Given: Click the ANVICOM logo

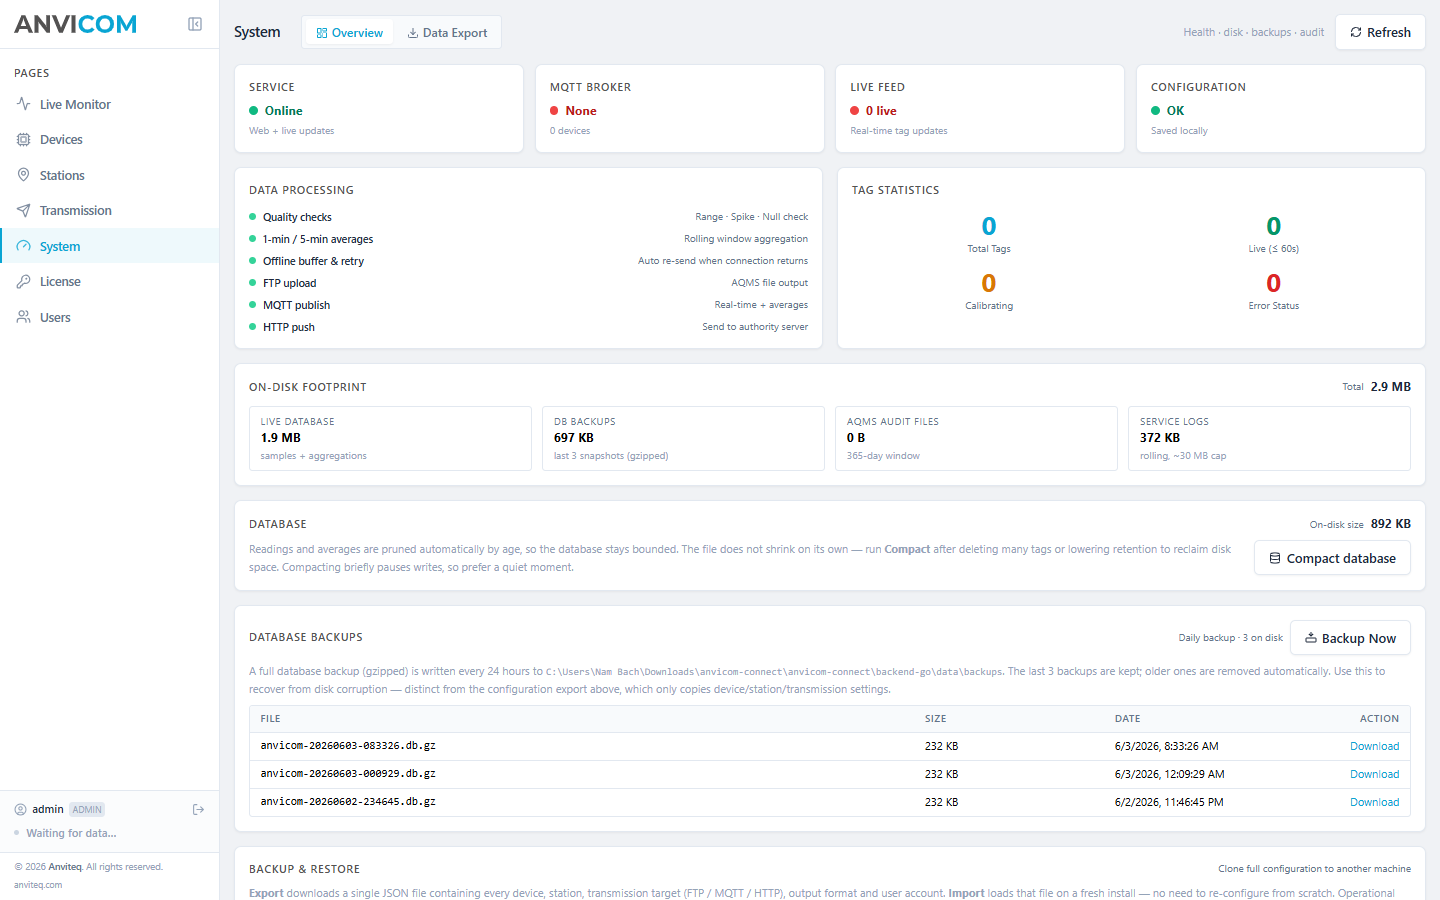Looking at the screenshot, I should (75, 24).
